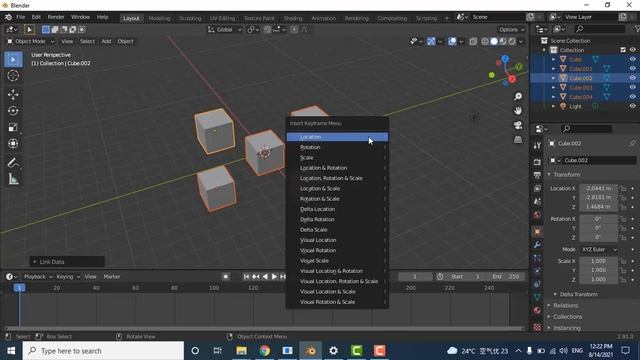Choose Delta Location option
The width and height of the screenshot is (640, 360).
coord(337,209)
